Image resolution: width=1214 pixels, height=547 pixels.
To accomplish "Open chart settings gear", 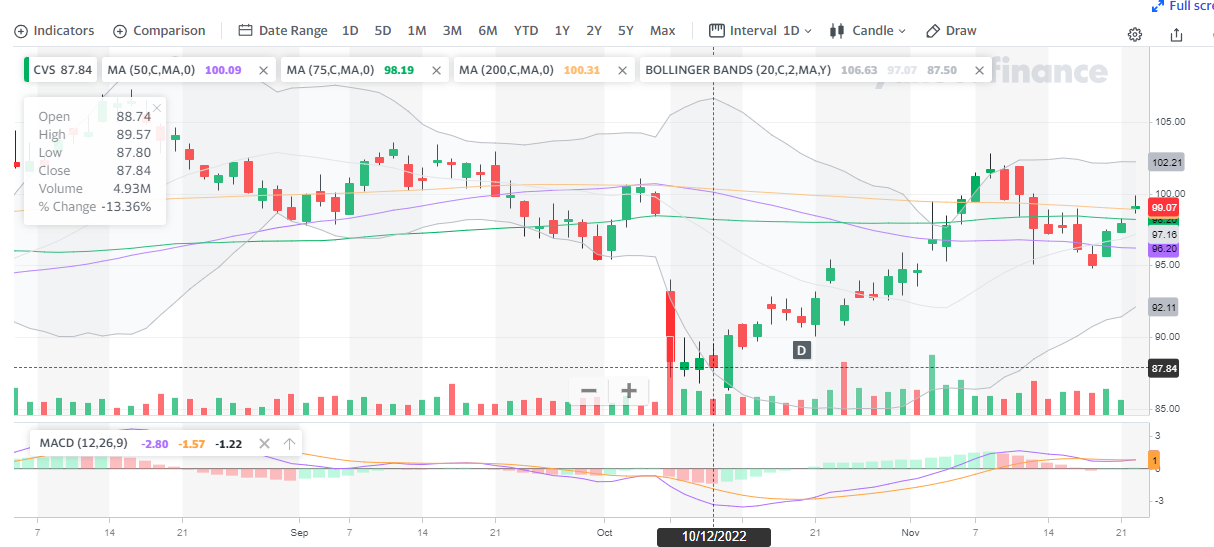I will click(1135, 35).
